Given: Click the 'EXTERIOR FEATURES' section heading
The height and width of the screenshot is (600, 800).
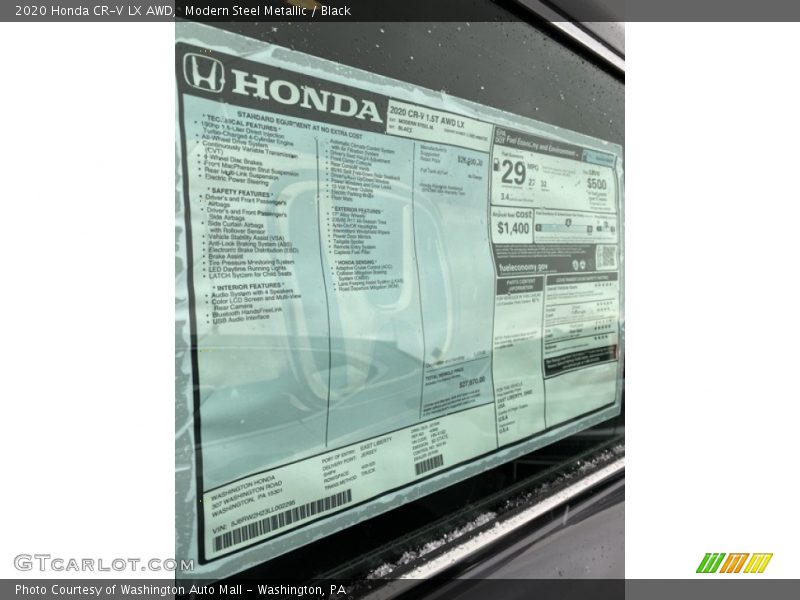Looking at the screenshot, I should pos(358,210).
